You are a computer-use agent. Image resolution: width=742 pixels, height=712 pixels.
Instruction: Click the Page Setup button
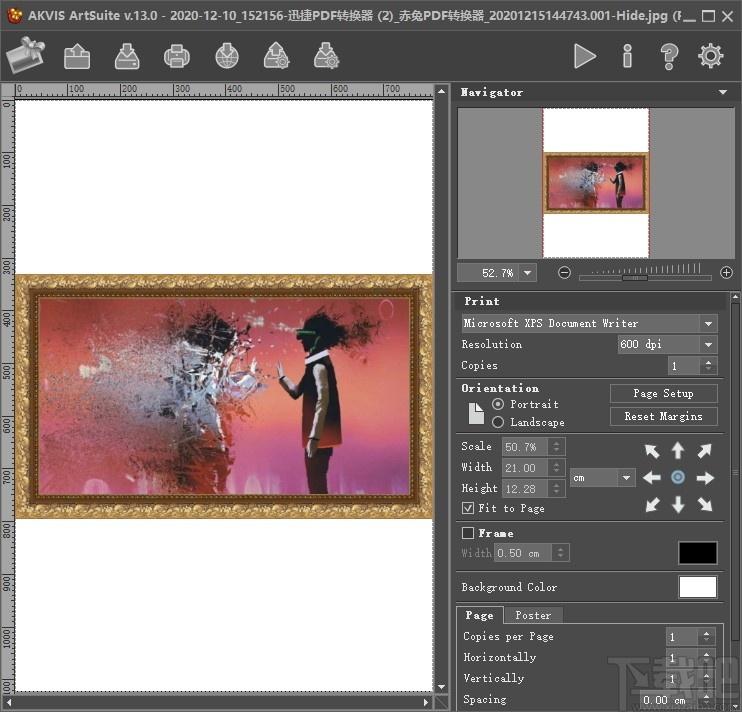[x=663, y=393]
